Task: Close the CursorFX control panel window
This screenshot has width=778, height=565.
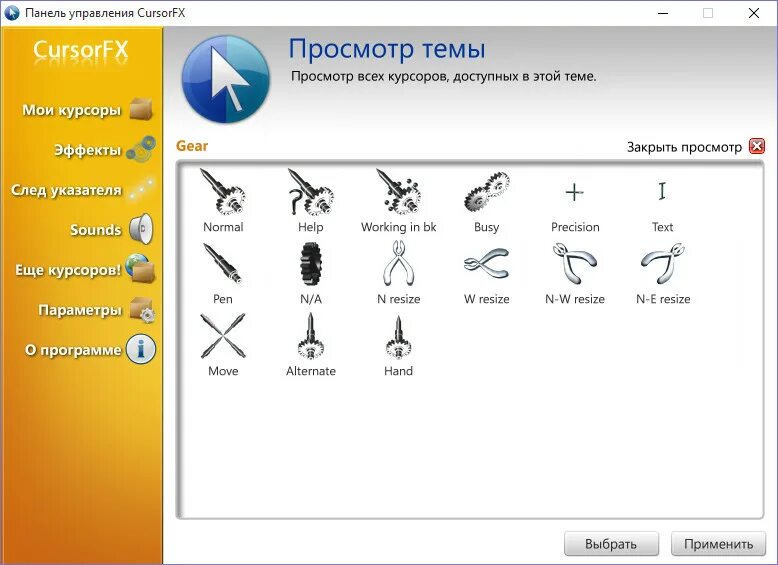Action: 754,13
